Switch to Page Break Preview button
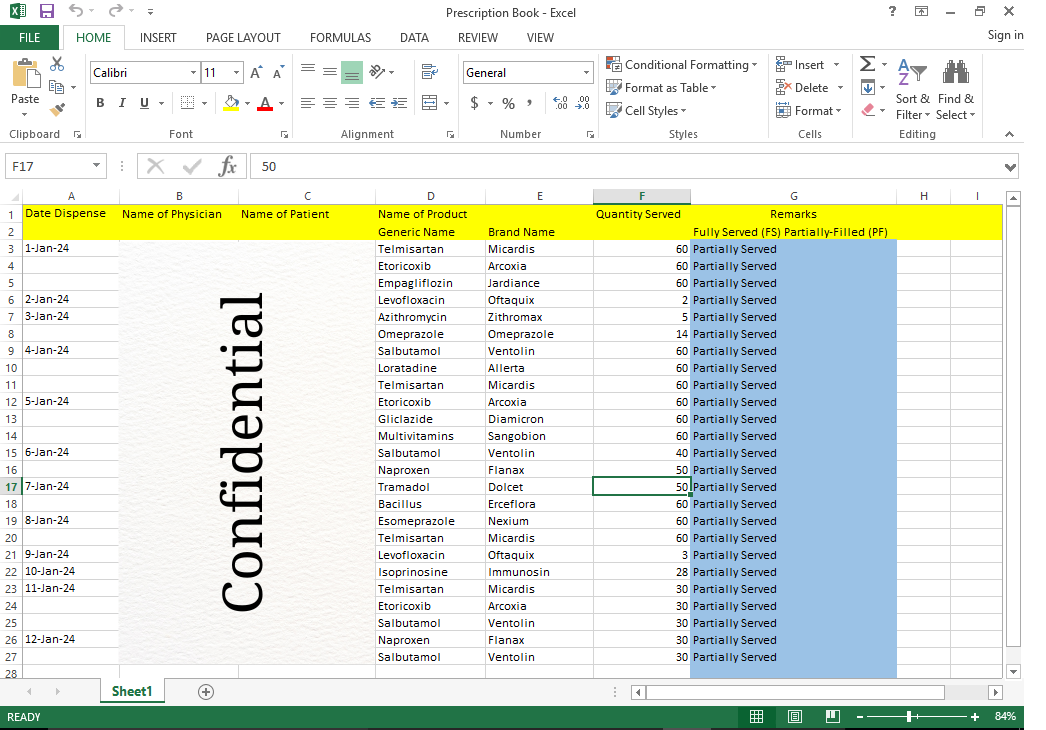Screen dimensions: 1046x730 point(833,717)
